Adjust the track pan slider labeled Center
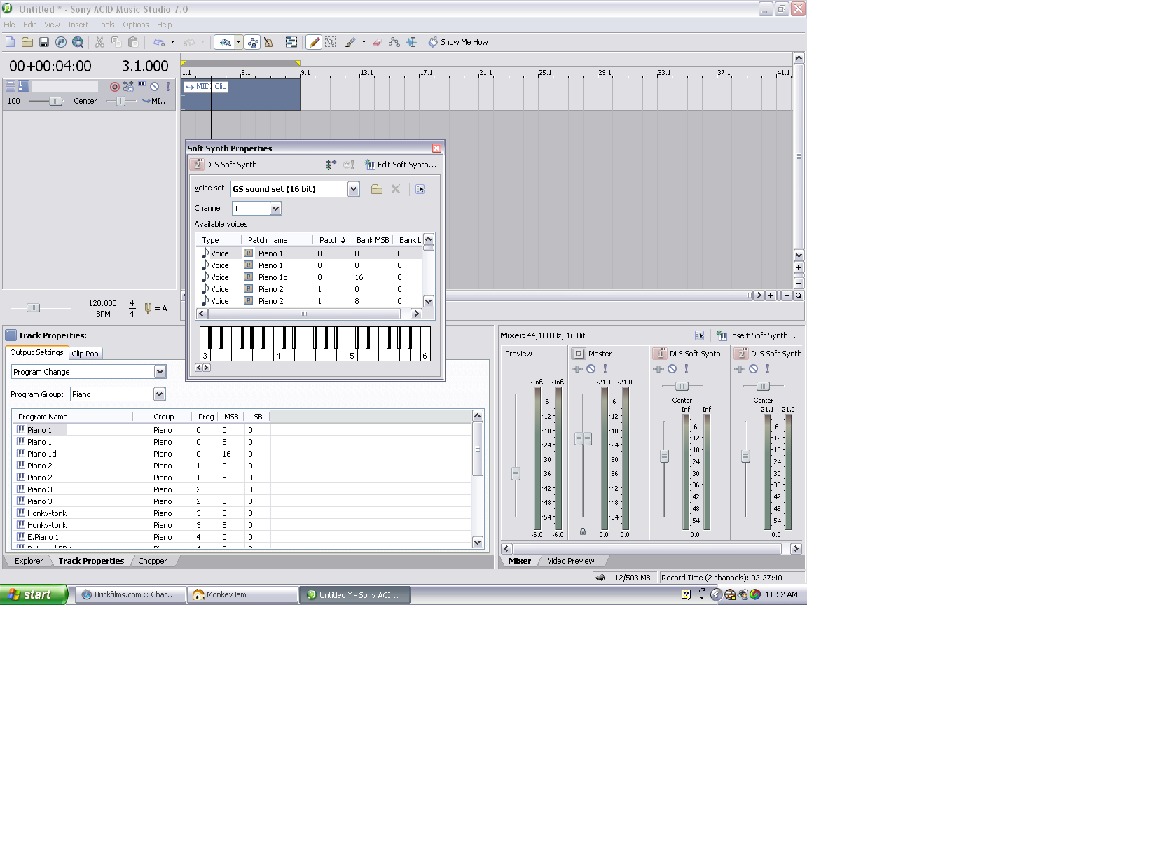The image size is (1152, 864). [x=121, y=101]
